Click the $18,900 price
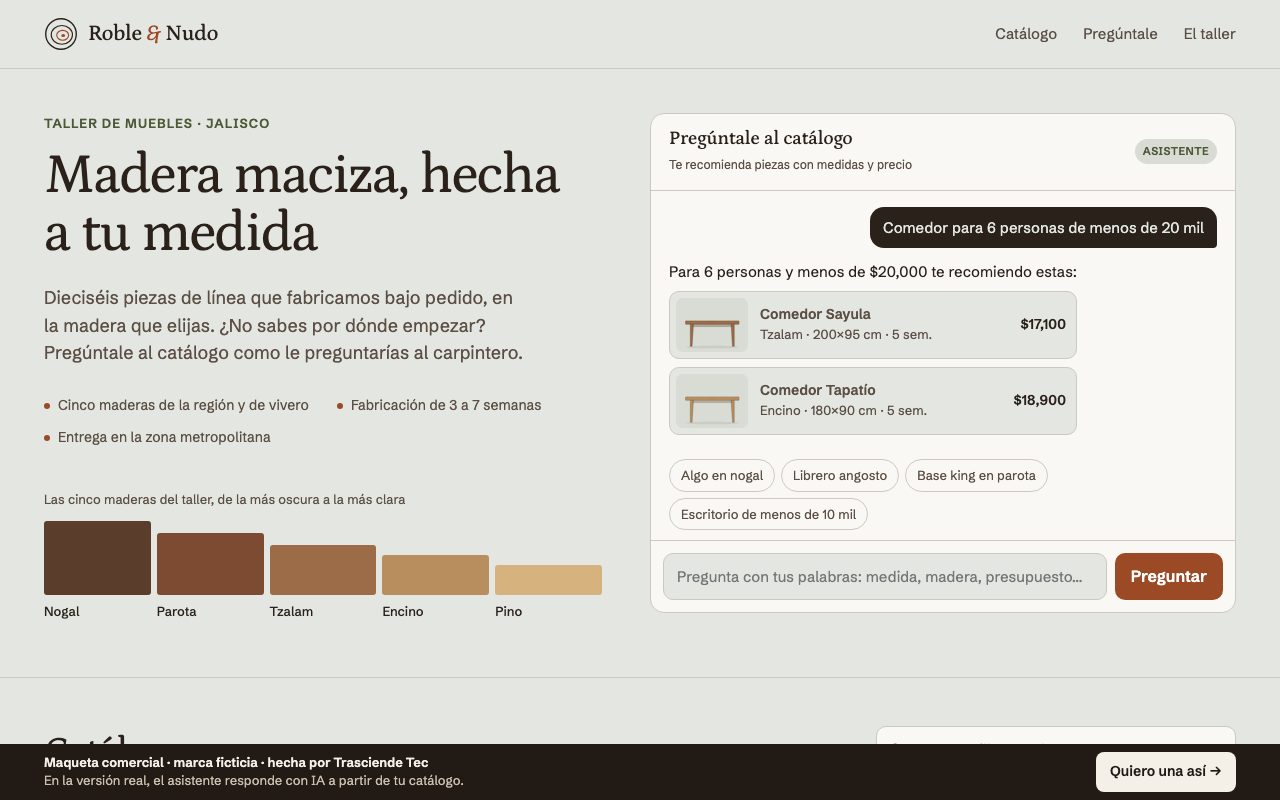1280x800 pixels. tap(1040, 400)
